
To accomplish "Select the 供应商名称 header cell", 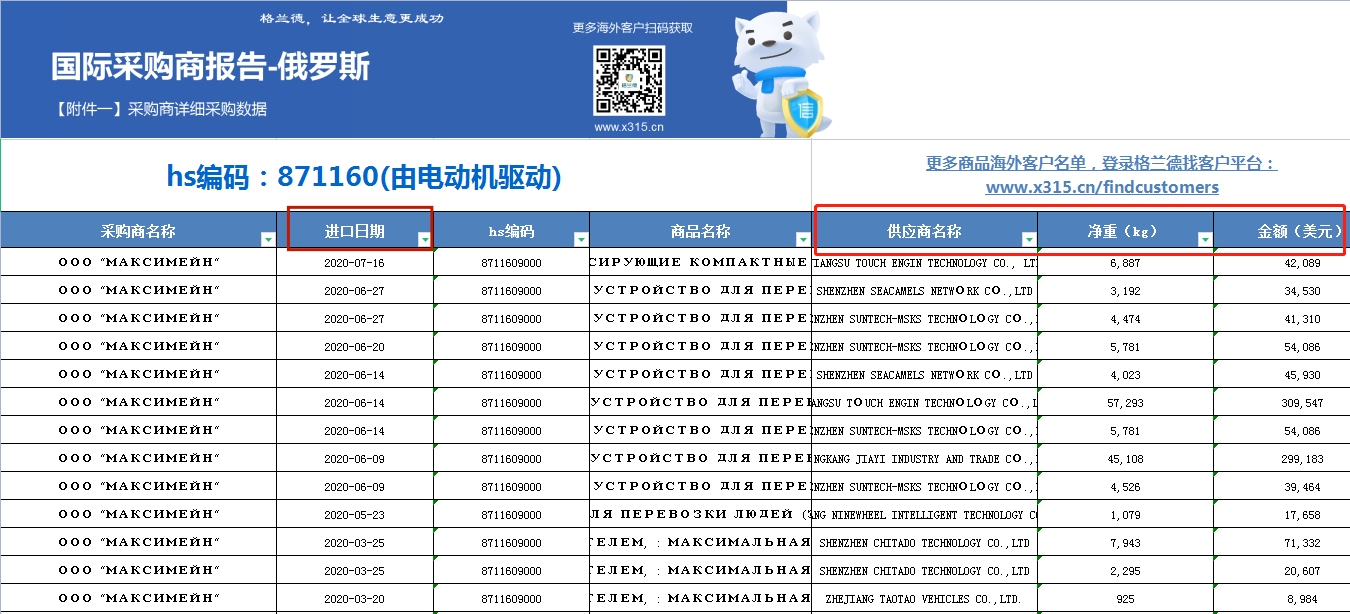I will pyautogui.click(x=925, y=231).
